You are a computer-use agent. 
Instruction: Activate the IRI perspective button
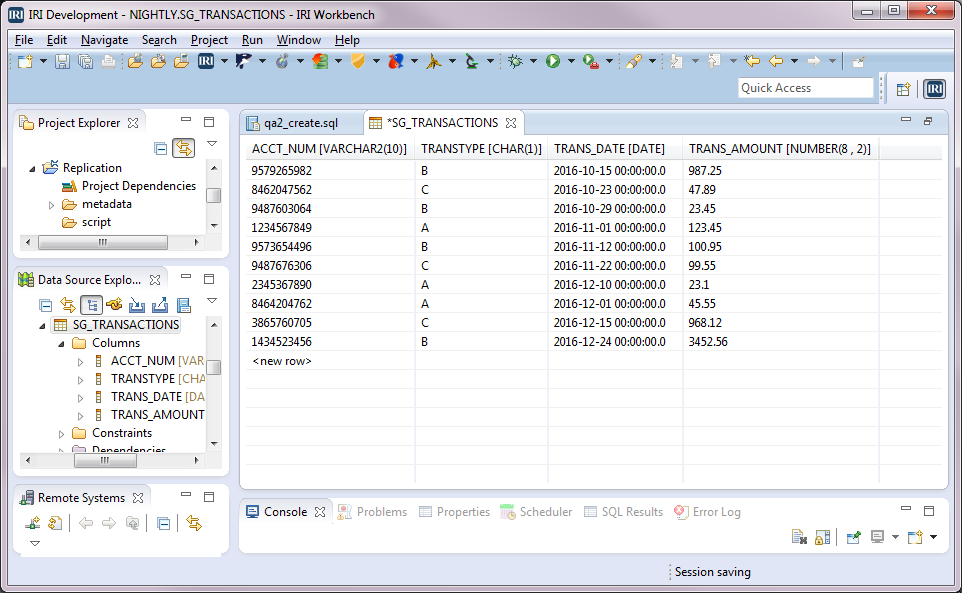coord(934,89)
